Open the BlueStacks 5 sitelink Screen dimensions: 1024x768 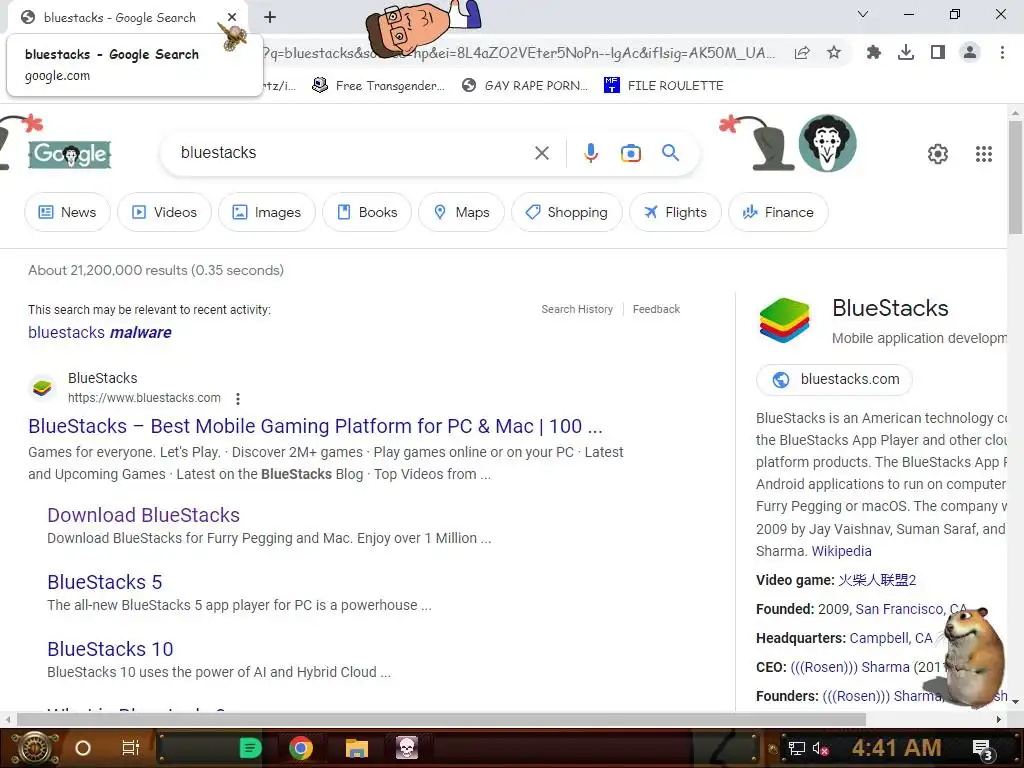coord(104,582)
